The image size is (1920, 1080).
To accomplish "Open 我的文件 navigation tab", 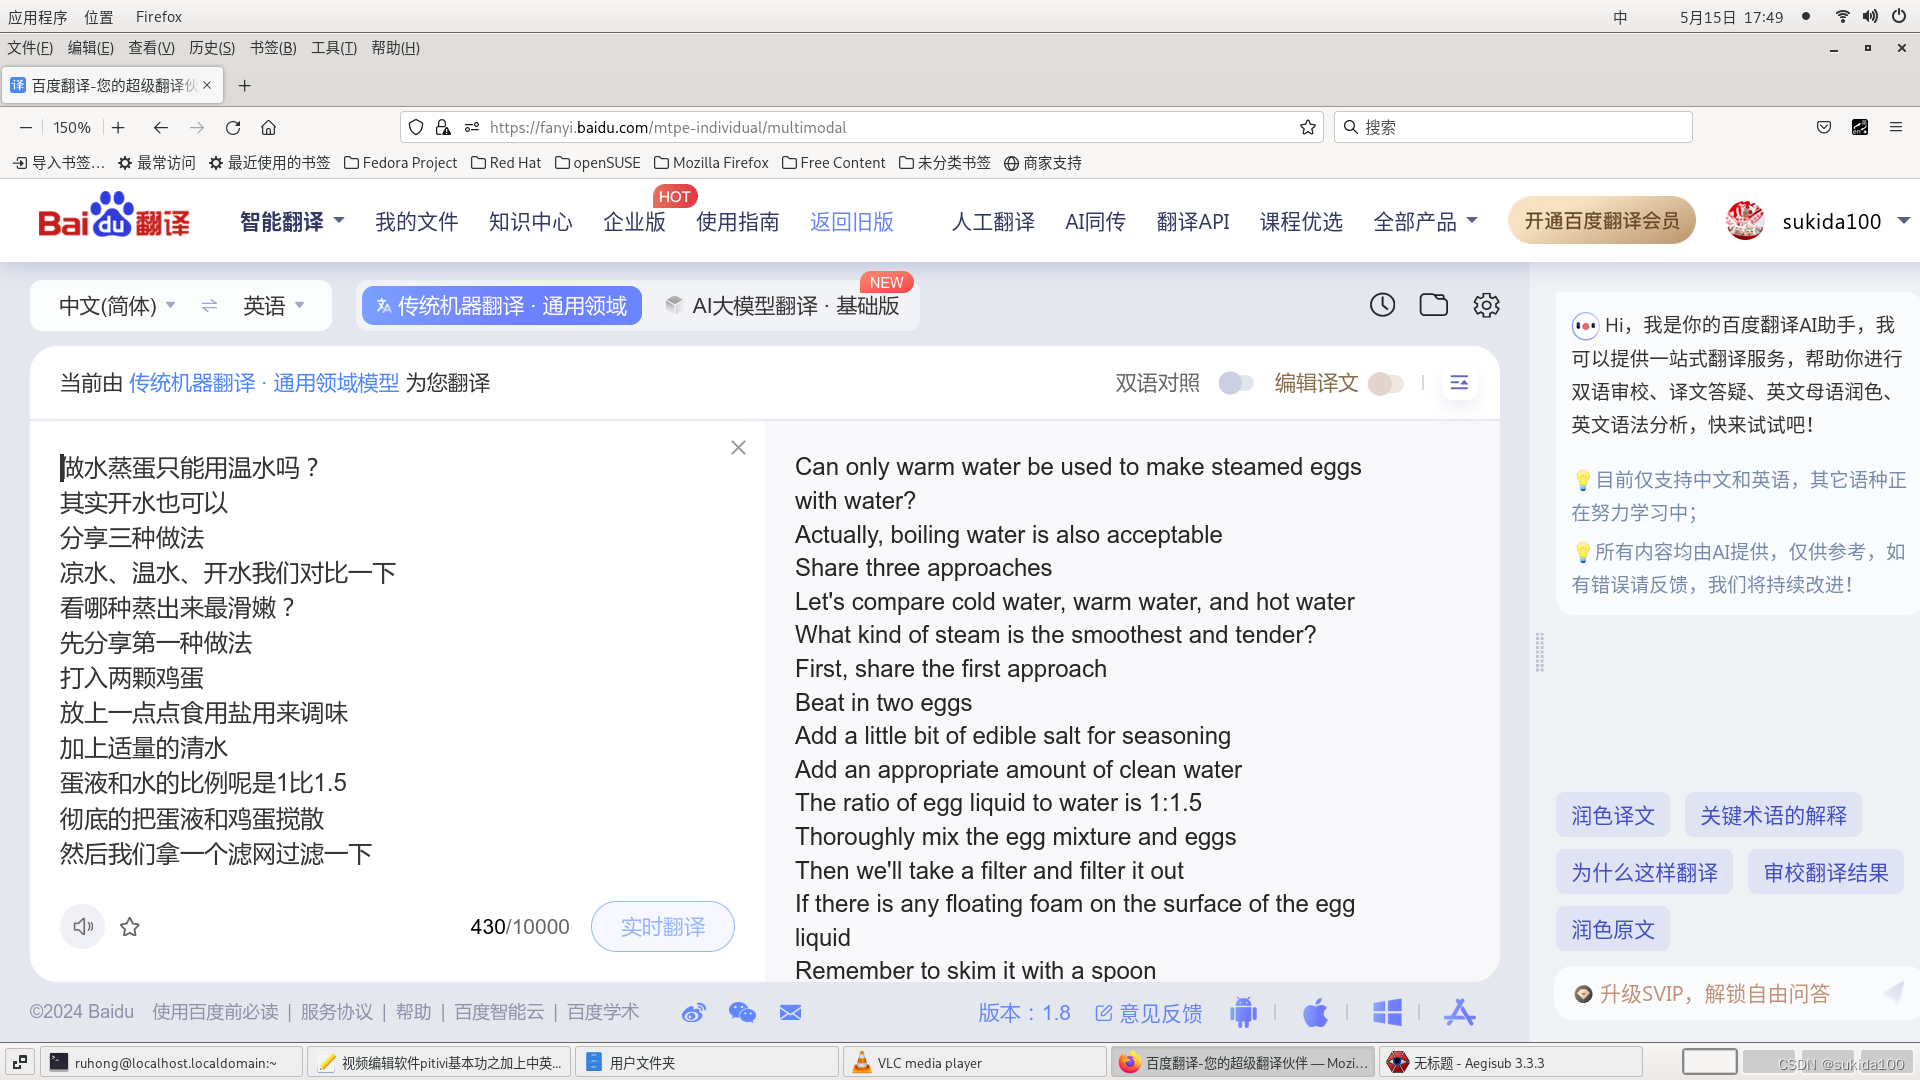I will pos(416,222).
